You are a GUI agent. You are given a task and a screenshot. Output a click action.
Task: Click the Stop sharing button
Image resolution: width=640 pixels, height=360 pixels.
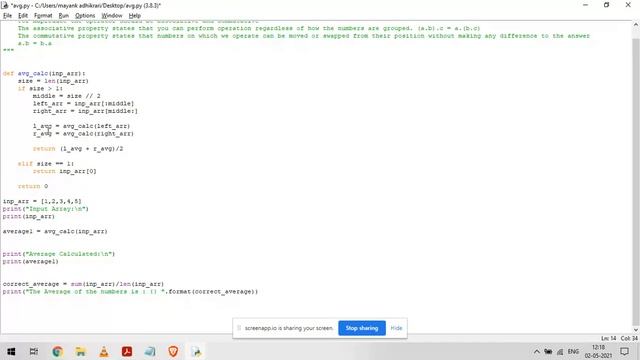pyautogui.click(x=362, y=328)
